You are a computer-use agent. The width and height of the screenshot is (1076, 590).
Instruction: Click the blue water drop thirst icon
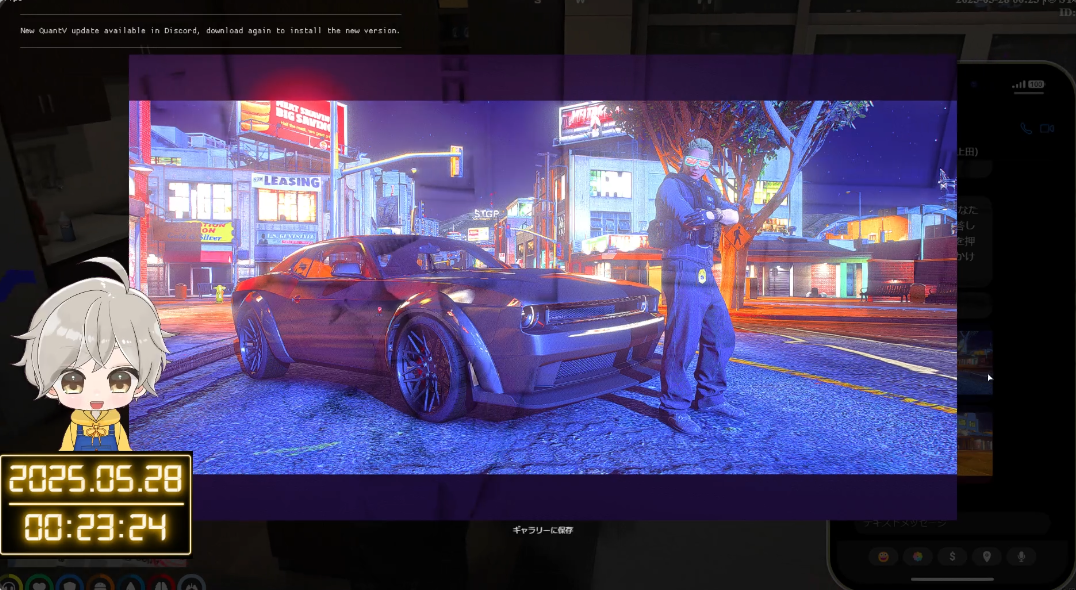[131, 583]
